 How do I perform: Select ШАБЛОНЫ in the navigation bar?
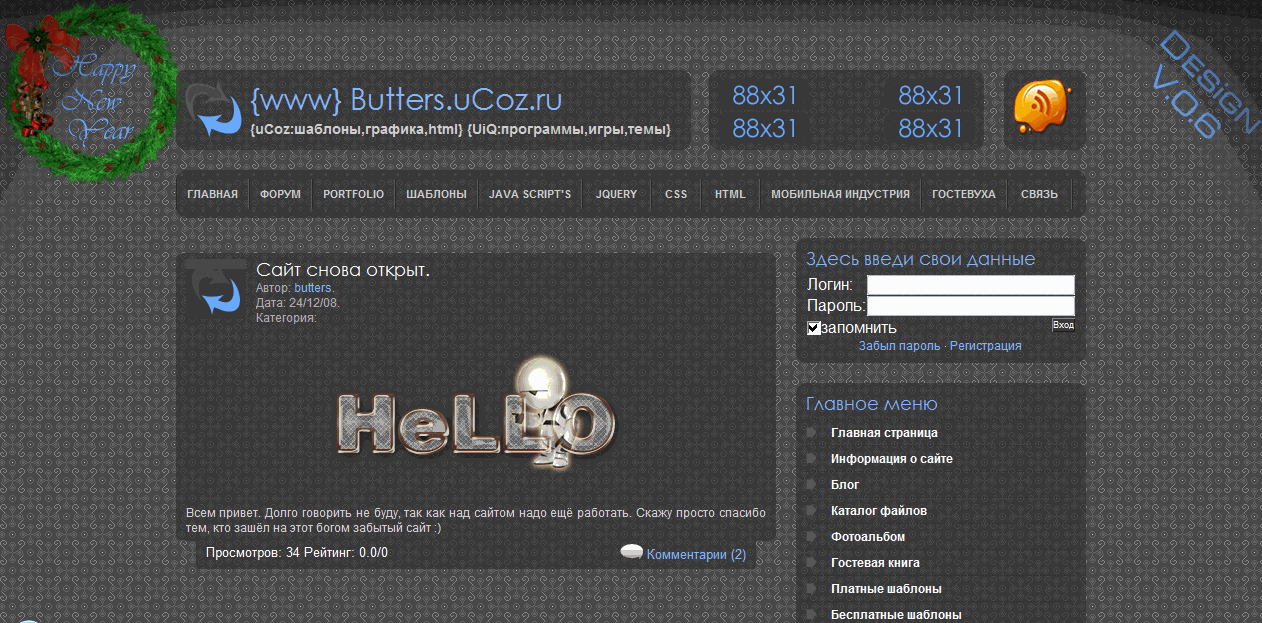[x=436, y=194]
